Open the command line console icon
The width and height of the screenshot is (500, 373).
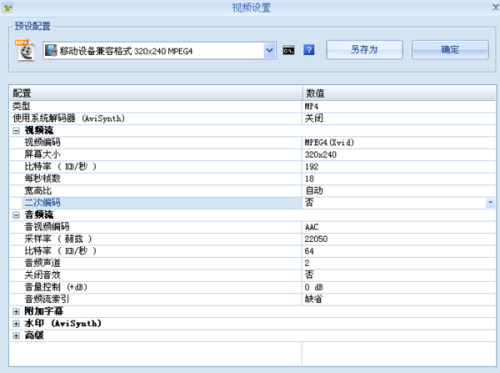pyautogui.click(x=289, y=51)
